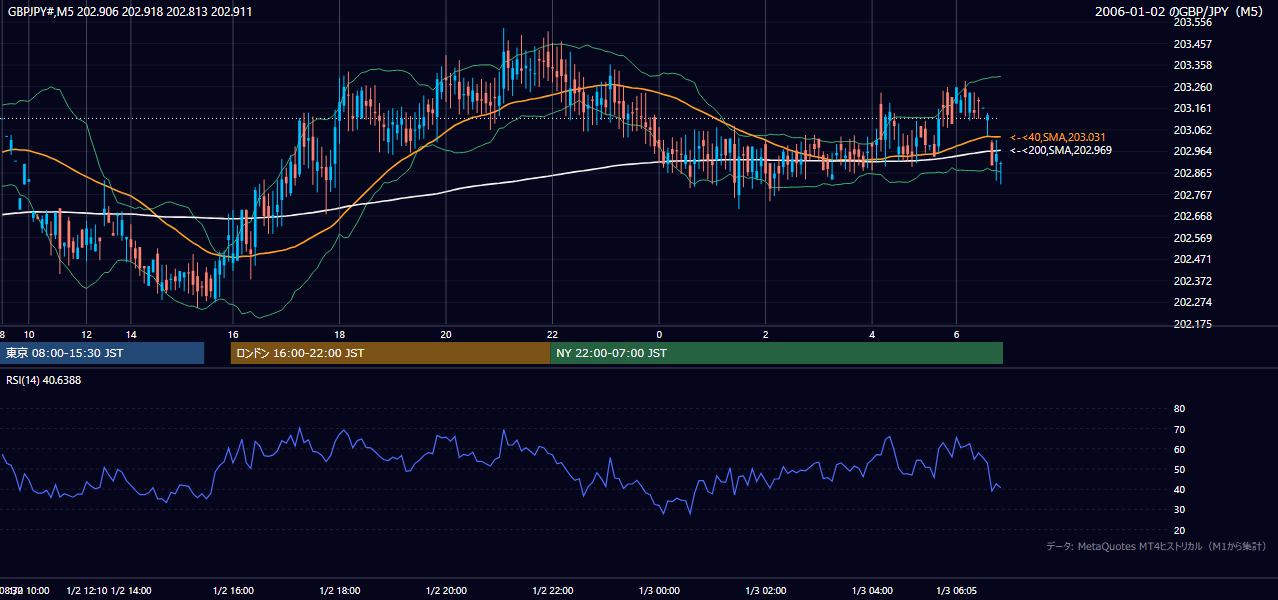Click the 202.175 price axis label
1278x600 pixels.
click(1192, 325)
